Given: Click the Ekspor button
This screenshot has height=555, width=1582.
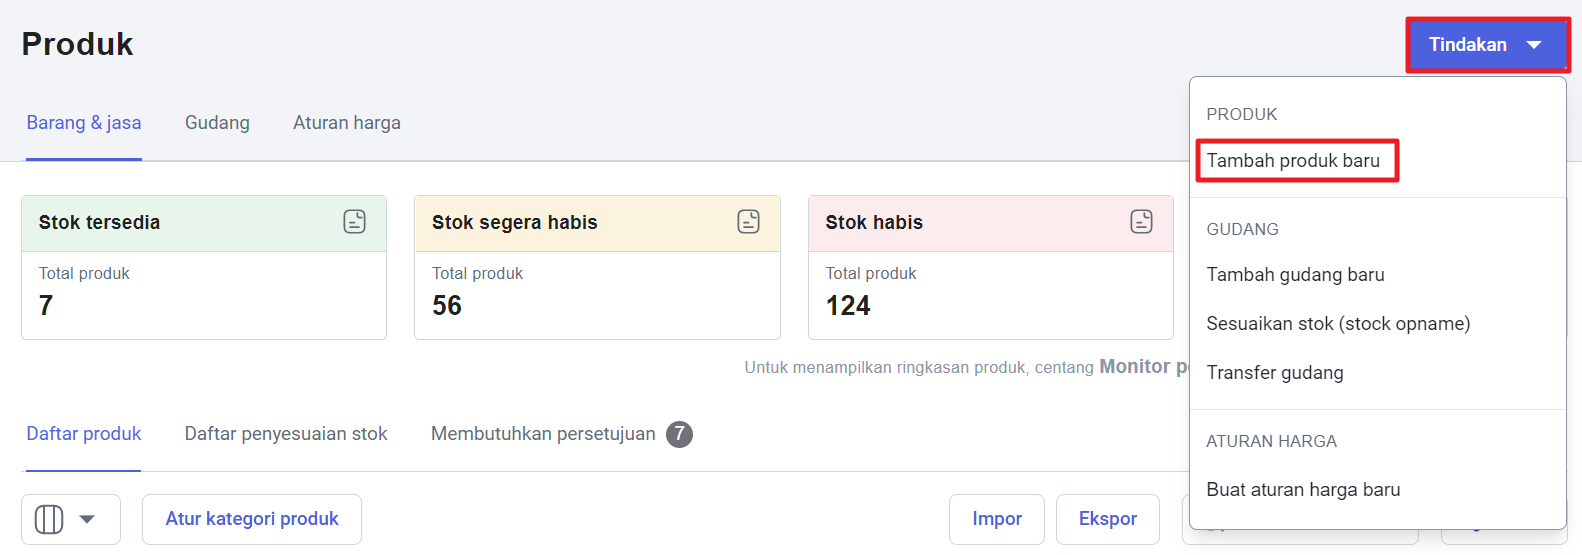Looking at the screenshot, I should point(1107,519).
